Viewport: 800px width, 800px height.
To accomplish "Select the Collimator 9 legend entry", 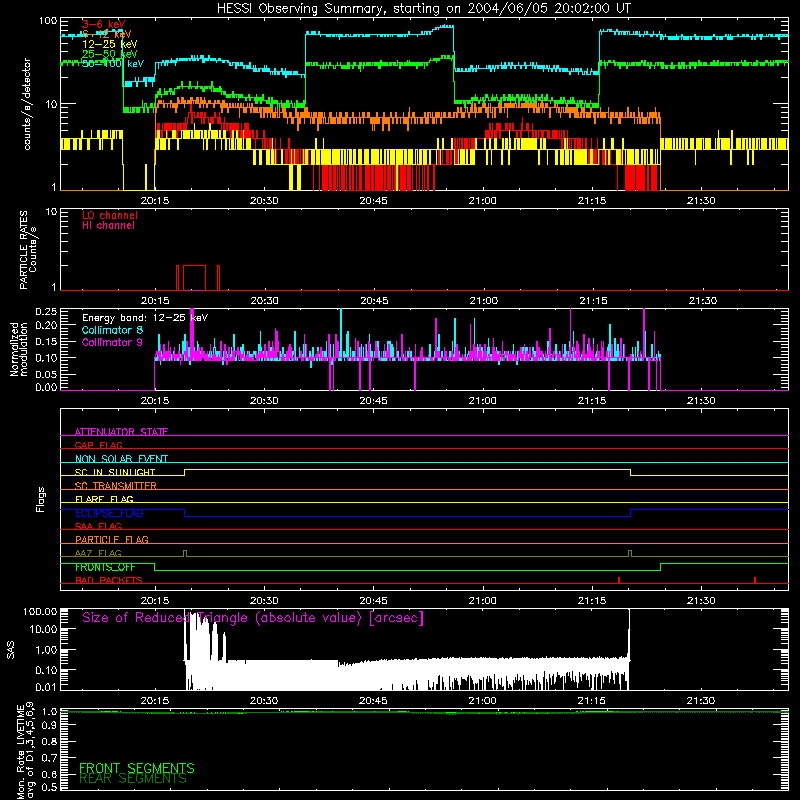I will 112,342.
